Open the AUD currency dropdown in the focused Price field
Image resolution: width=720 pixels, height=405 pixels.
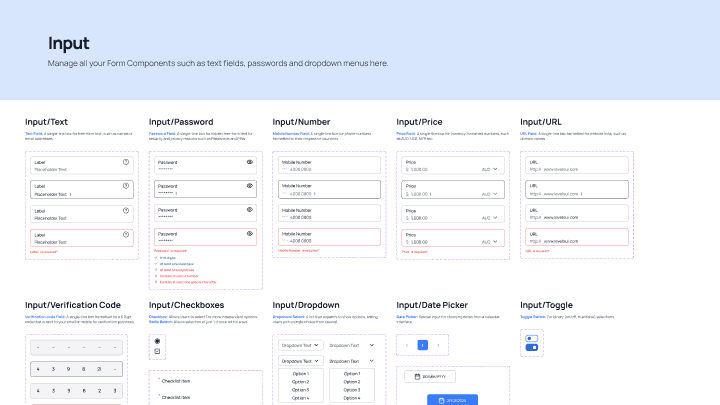[489, 194]
